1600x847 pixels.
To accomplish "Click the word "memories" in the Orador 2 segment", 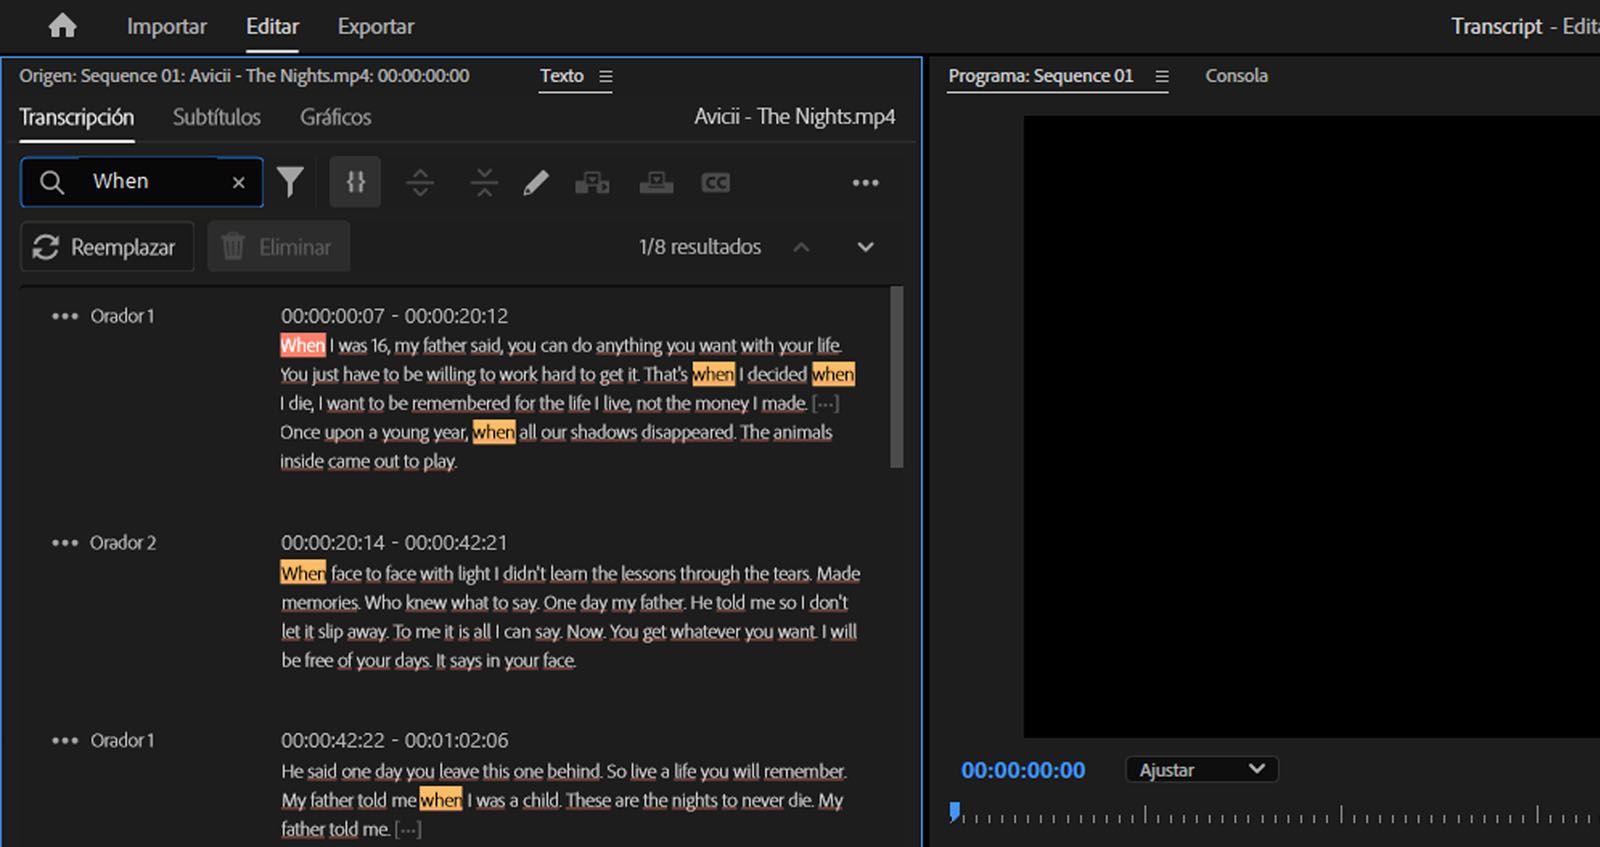I will [320, 603].
